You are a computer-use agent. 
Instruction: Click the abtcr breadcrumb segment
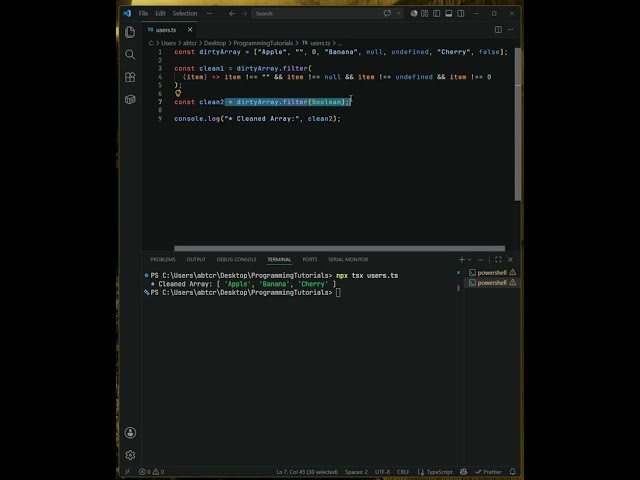click(189, 43)
